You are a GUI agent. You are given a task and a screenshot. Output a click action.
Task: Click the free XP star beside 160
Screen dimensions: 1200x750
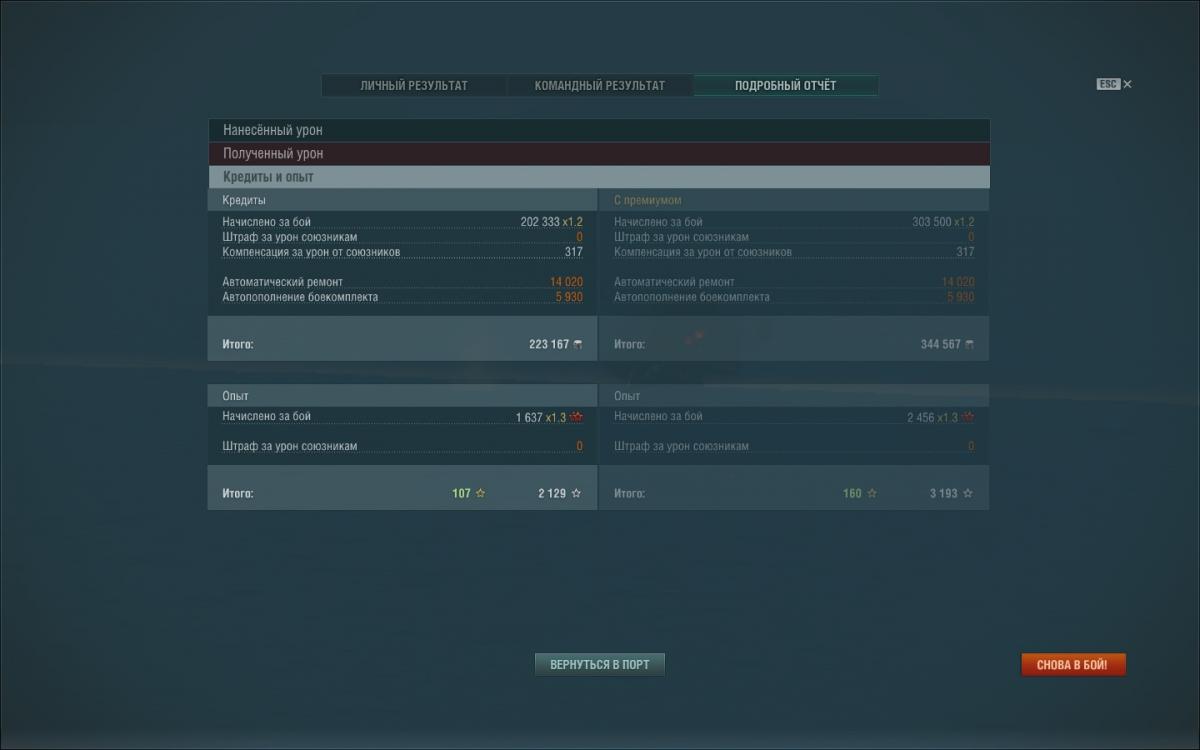[x=872, y=494]
